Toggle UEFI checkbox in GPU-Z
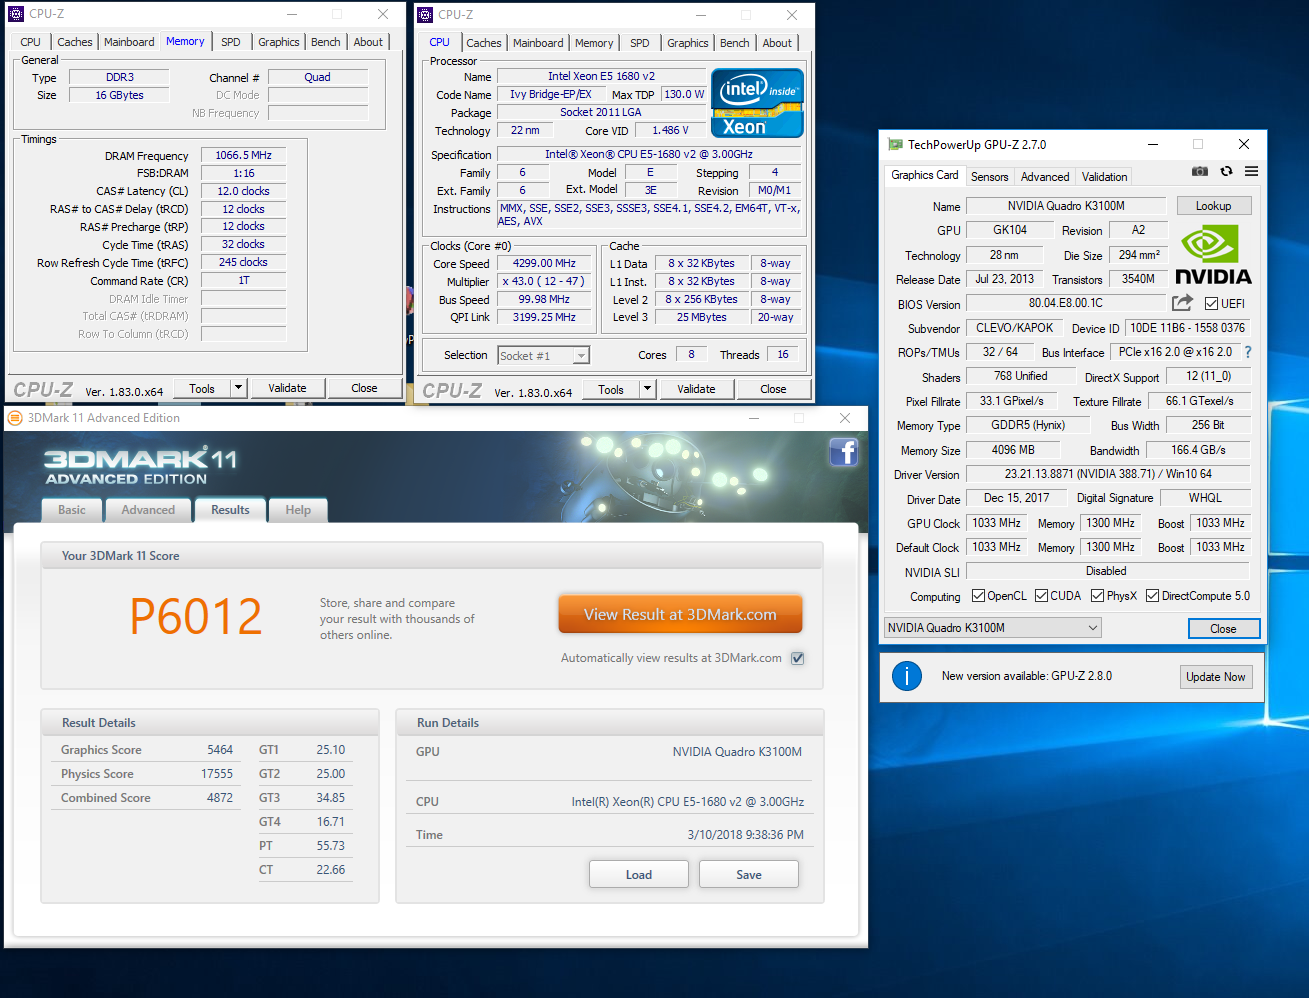Image resolution: width=1309 pixels, height=998 pixels. (1211, 304)
